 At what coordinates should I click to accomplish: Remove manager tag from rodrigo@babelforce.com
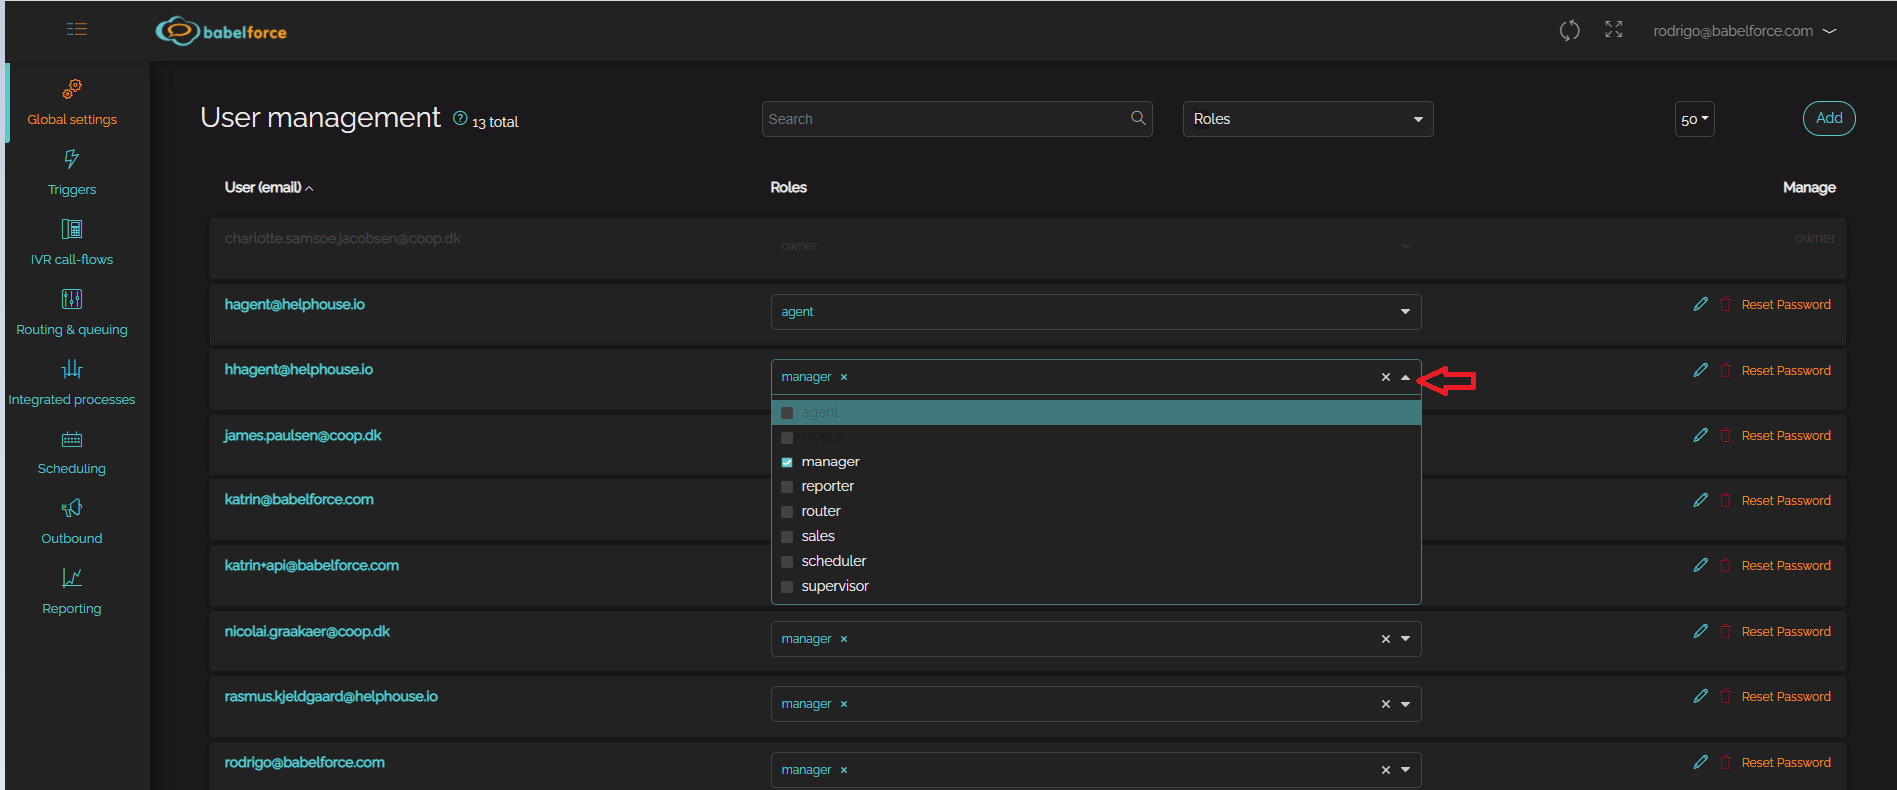click(844, 770)
